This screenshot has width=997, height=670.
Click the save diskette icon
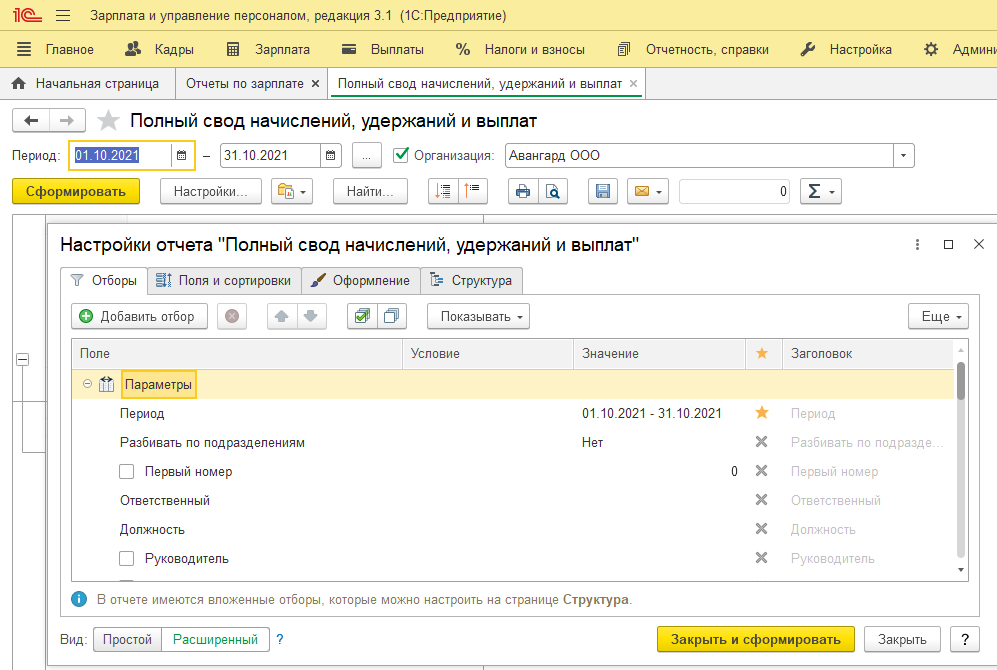[x=602, y=192]
